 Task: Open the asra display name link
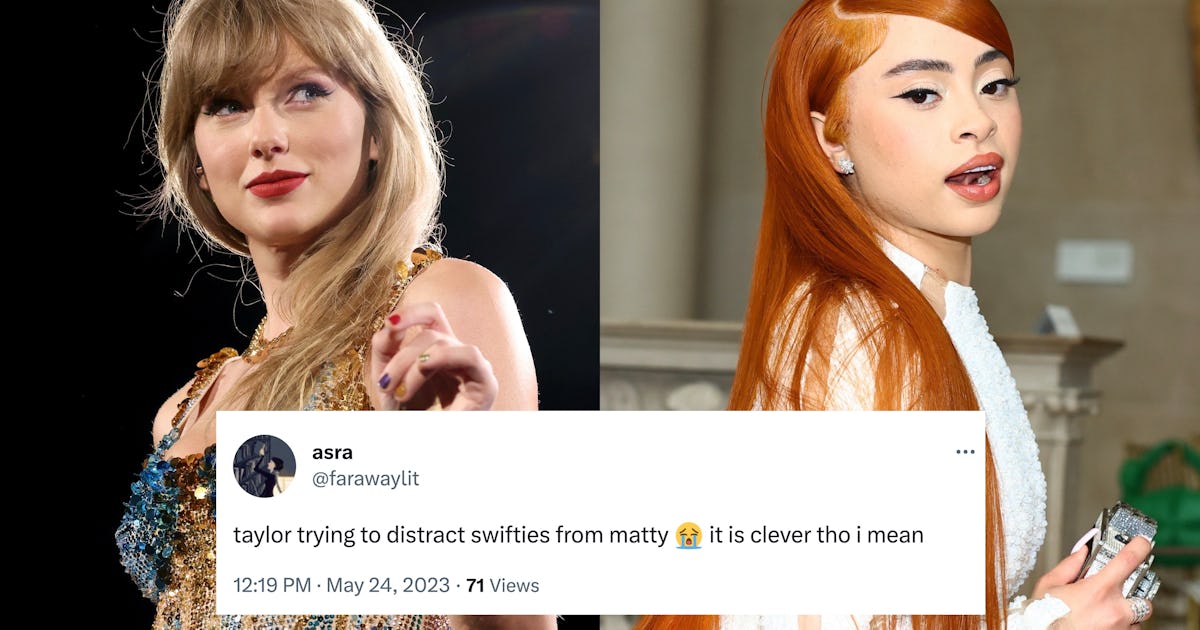point(332,453)
